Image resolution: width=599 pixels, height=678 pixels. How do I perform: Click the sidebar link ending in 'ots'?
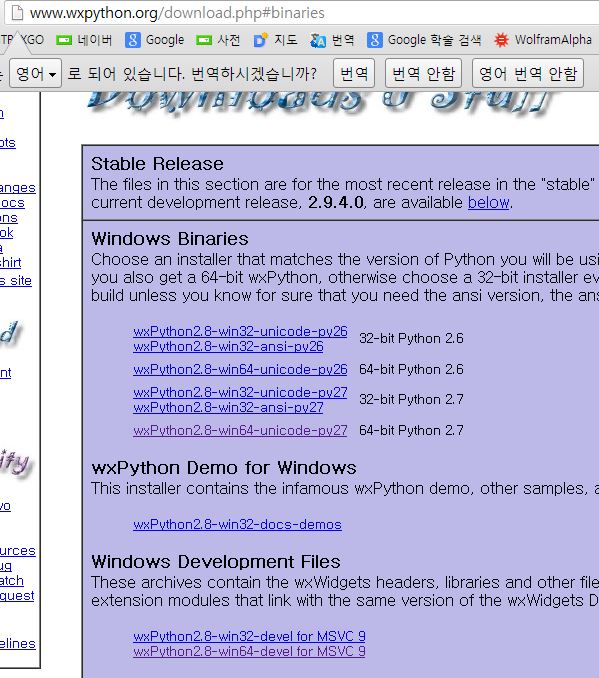[x=8, y=143]
